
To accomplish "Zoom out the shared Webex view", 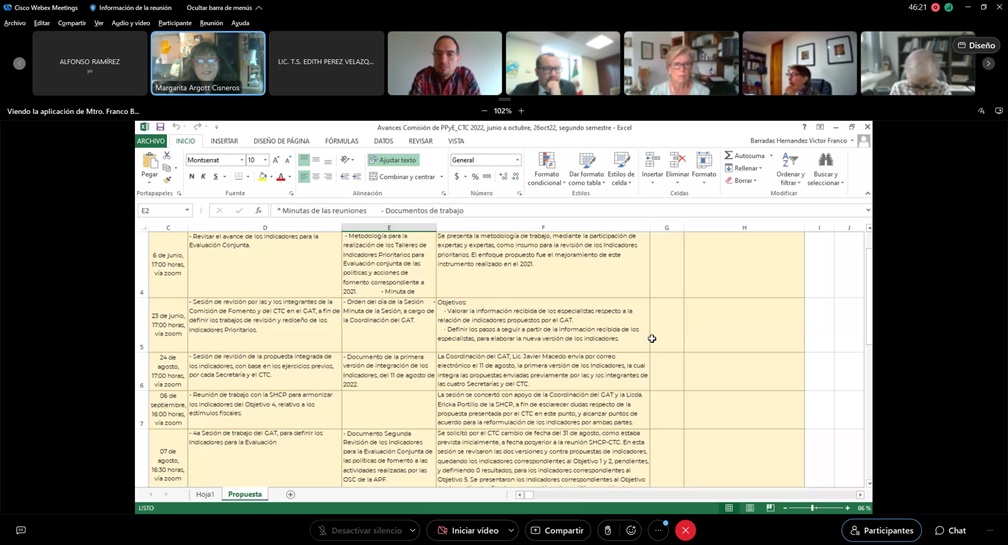I will [484, 111].
